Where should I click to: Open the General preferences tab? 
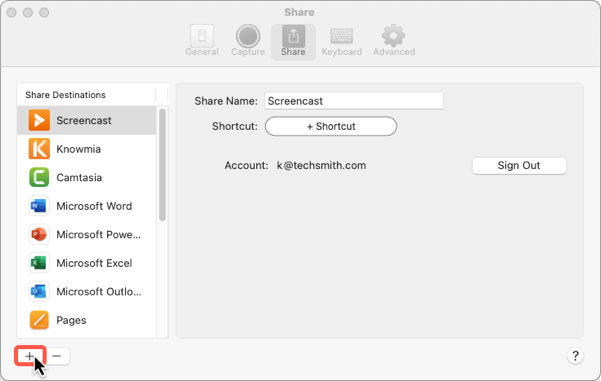(202, 41)
